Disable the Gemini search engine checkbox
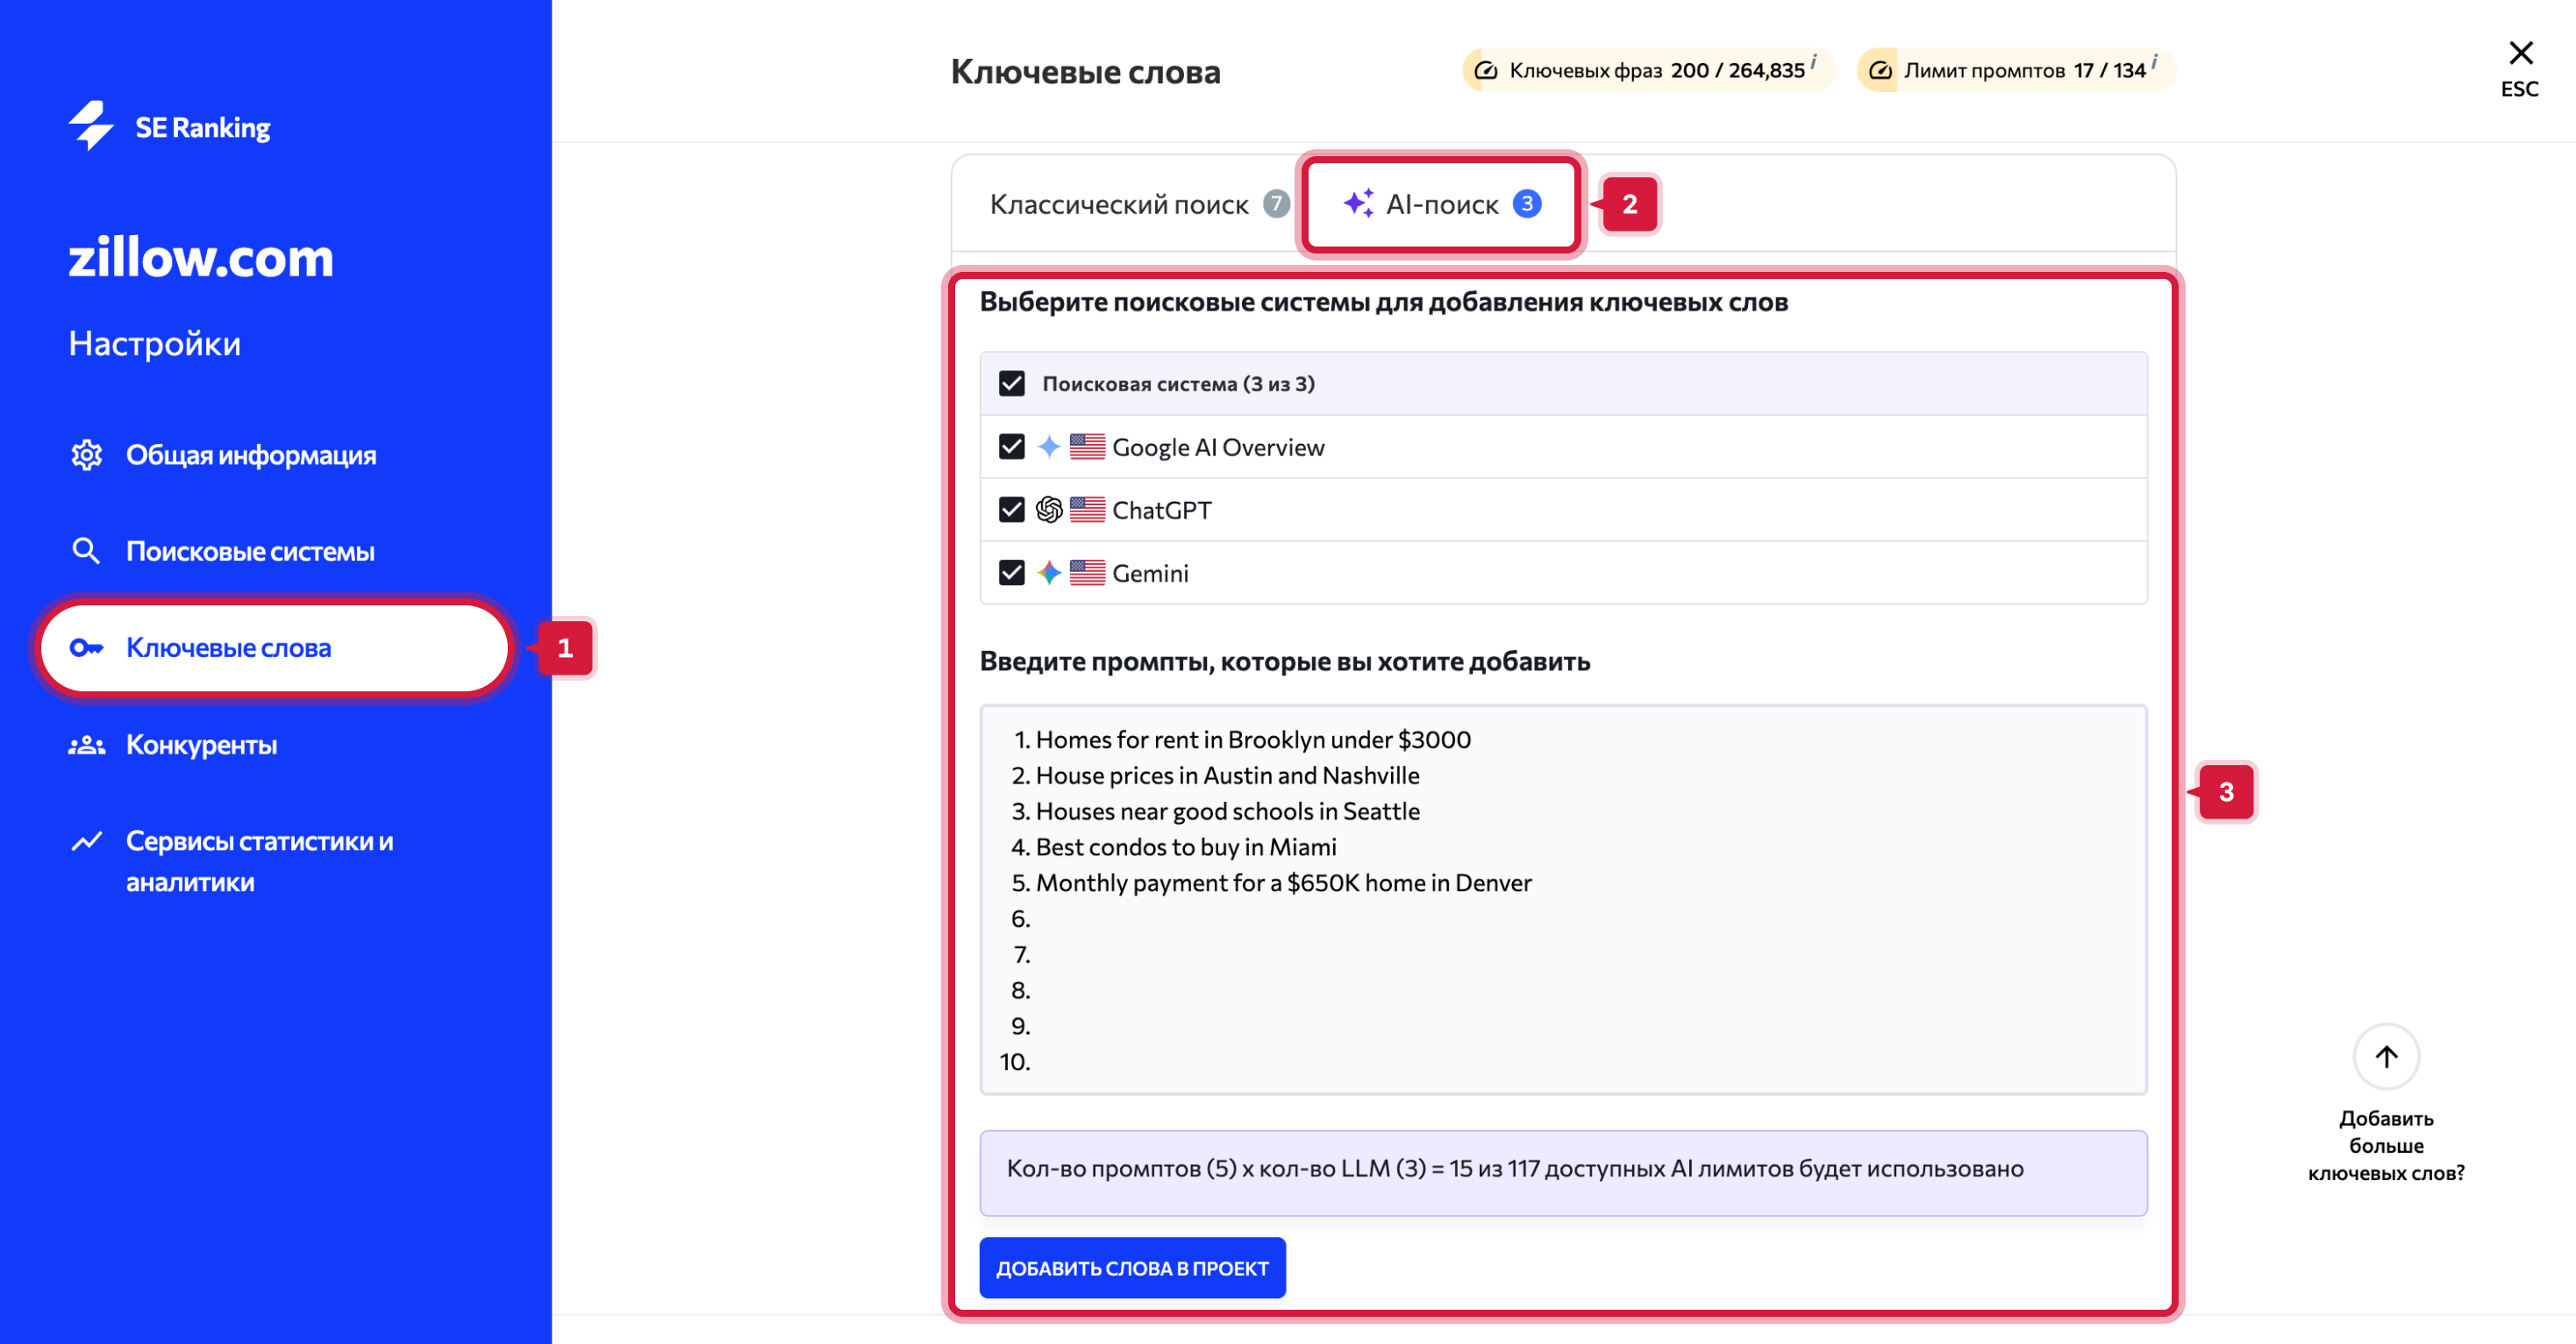This screenshot has height=1344, width=2576. 1011,573
